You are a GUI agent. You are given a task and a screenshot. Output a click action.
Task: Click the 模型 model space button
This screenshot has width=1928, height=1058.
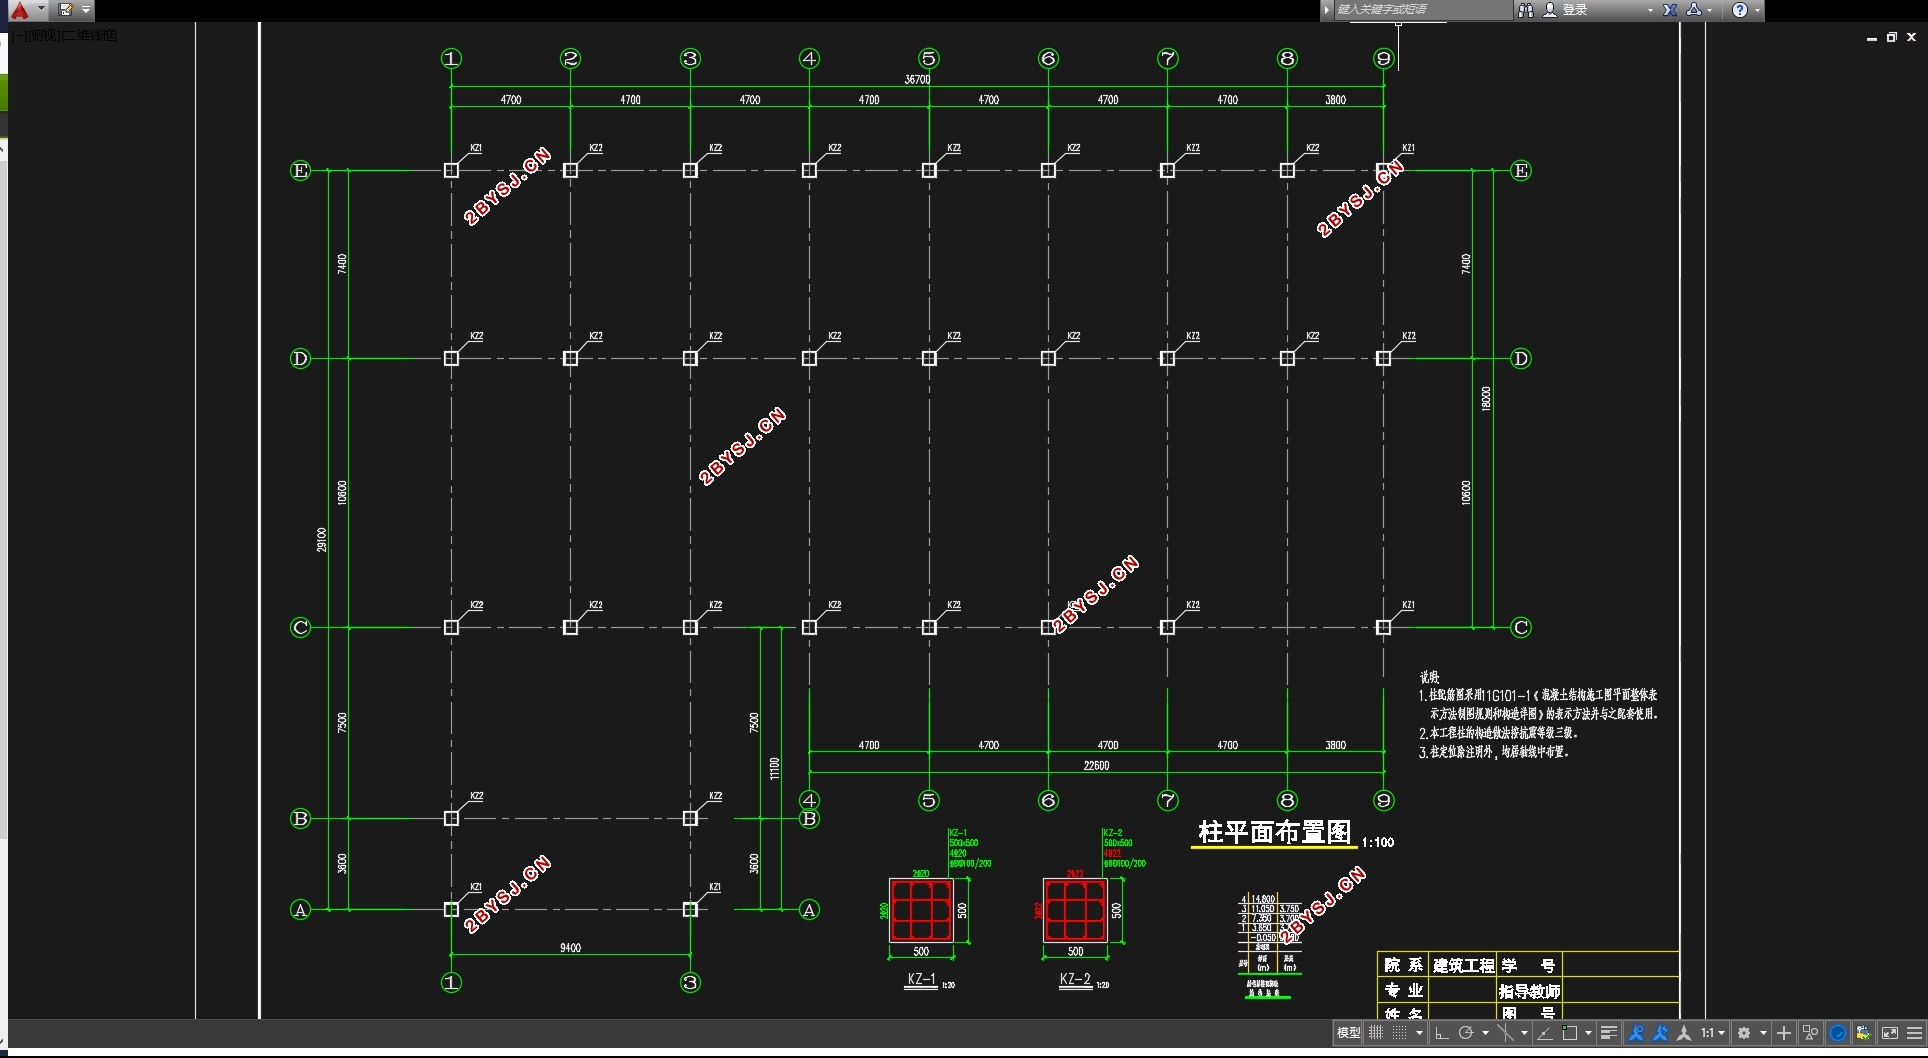point(1349,1033)
